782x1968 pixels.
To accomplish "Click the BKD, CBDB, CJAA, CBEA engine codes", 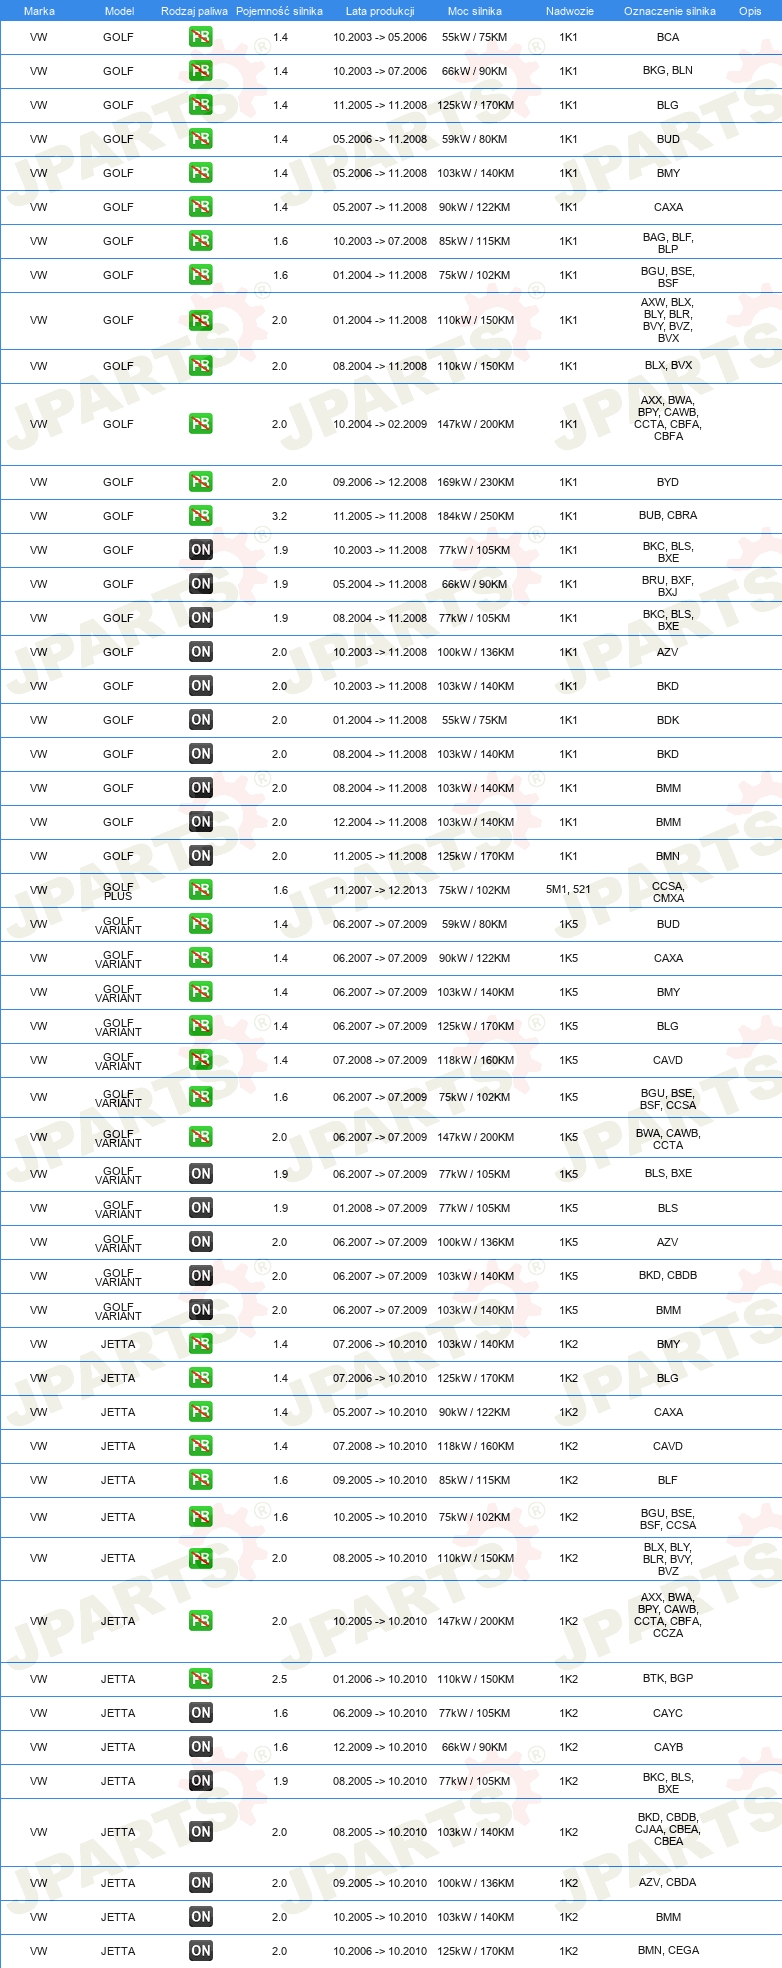I will (x=668, y=1829).
